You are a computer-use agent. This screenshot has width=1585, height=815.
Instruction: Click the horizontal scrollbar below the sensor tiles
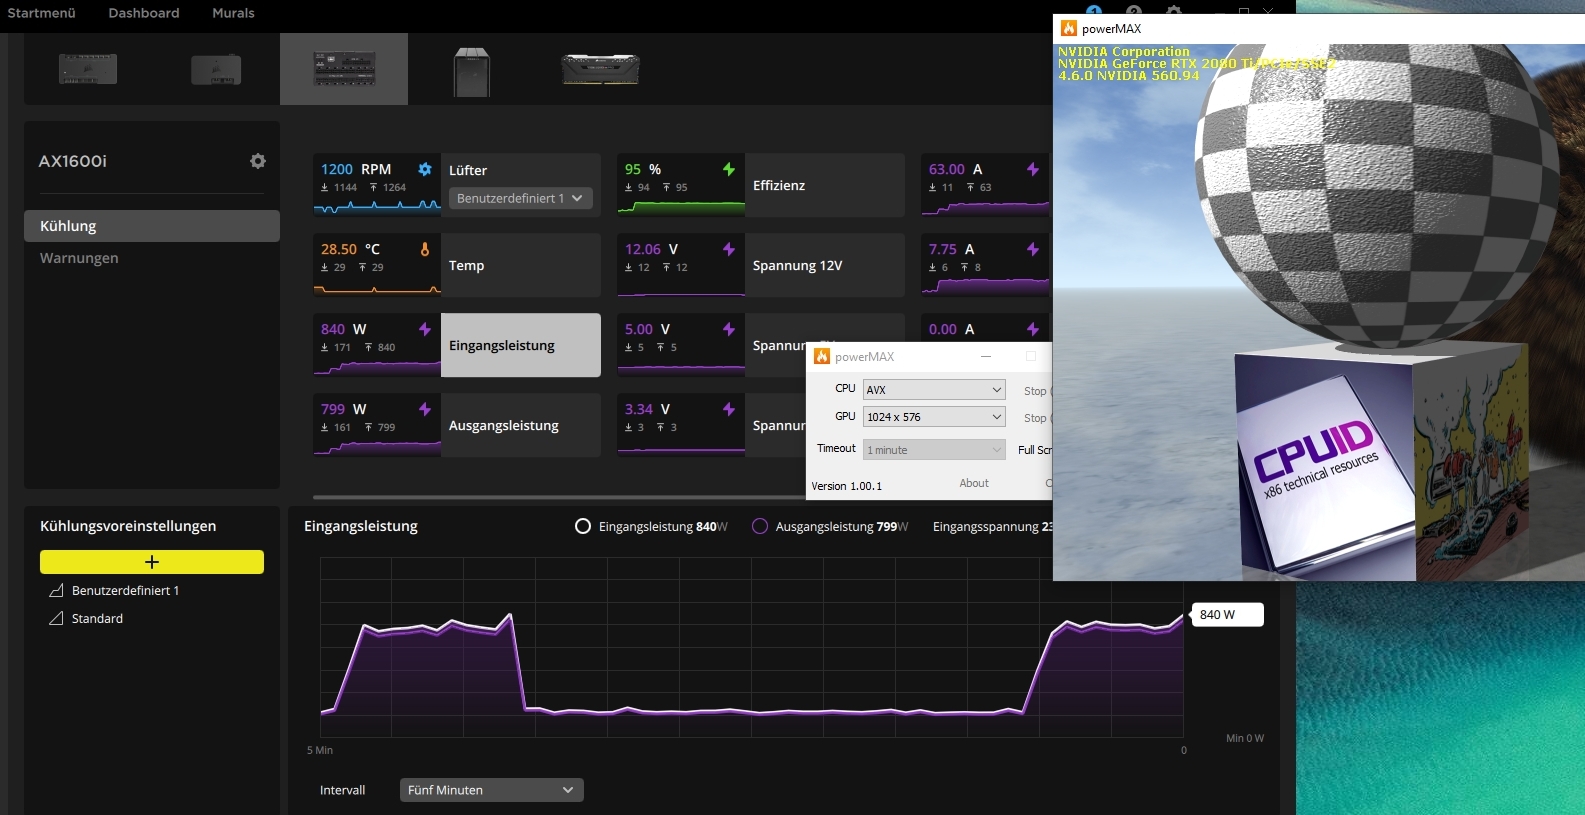coord(560,497)
